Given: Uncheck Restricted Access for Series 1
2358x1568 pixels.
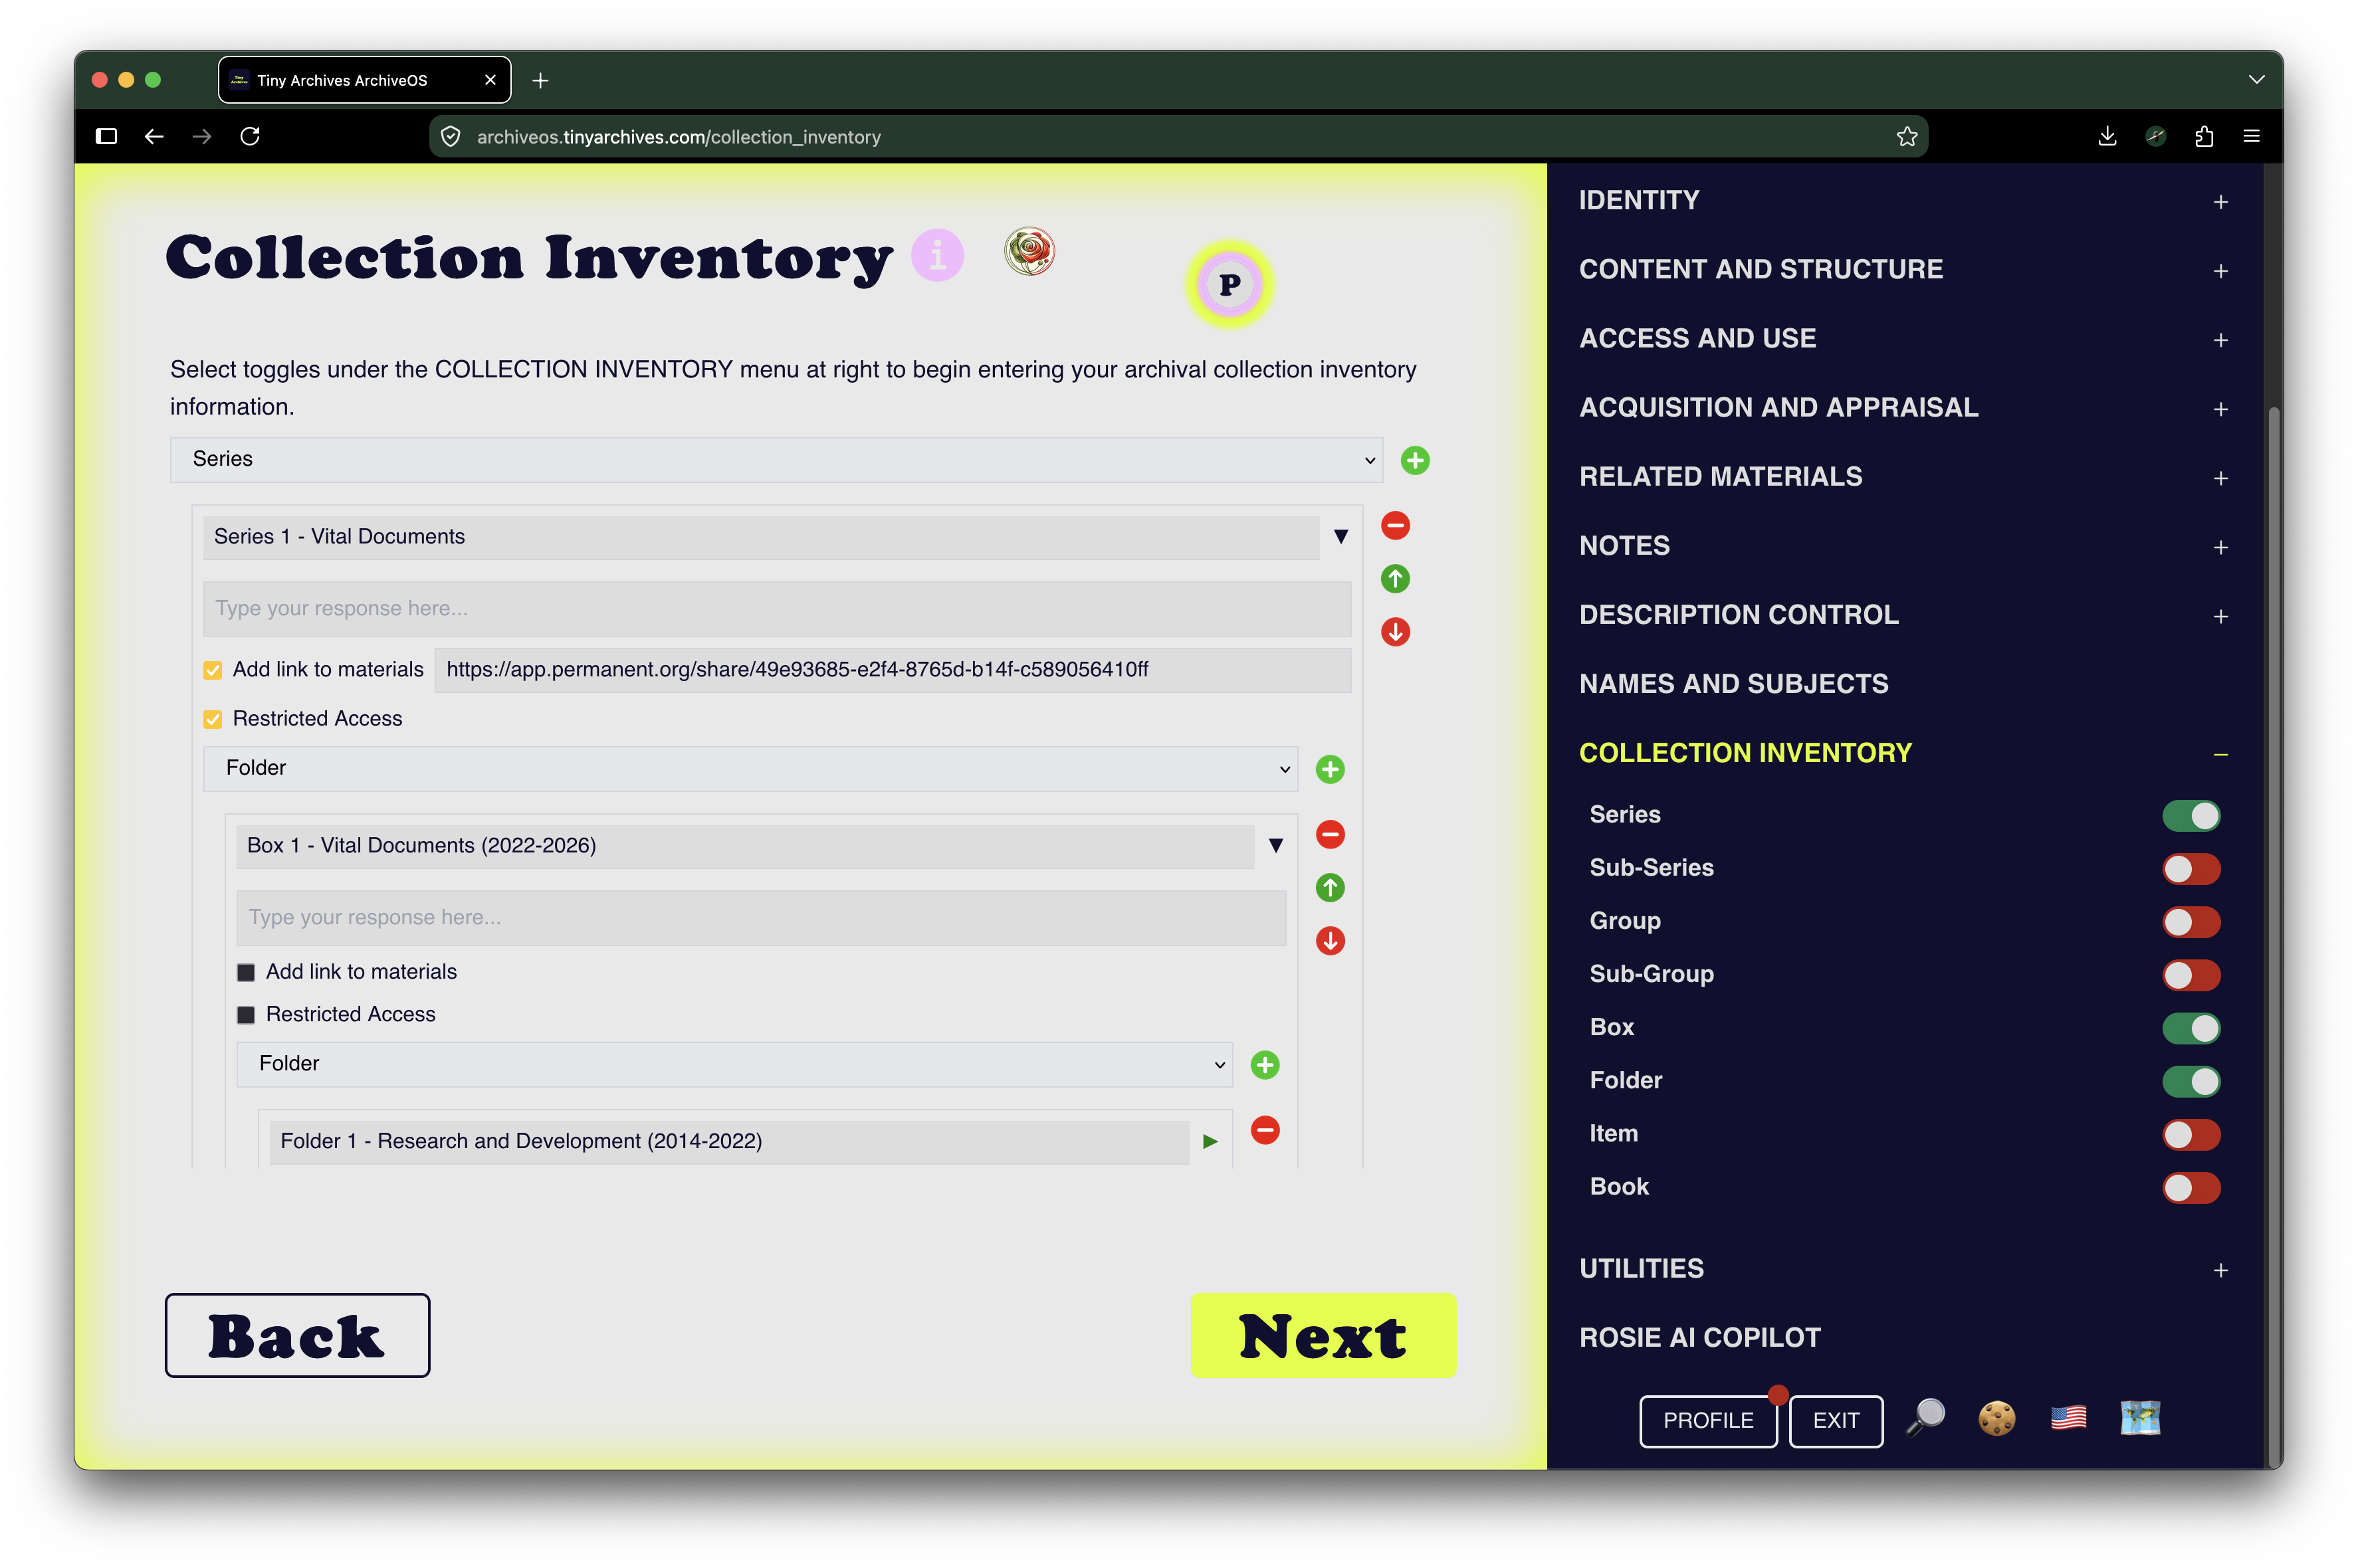Looking at the screenshot, I should (x=212, y=719).
